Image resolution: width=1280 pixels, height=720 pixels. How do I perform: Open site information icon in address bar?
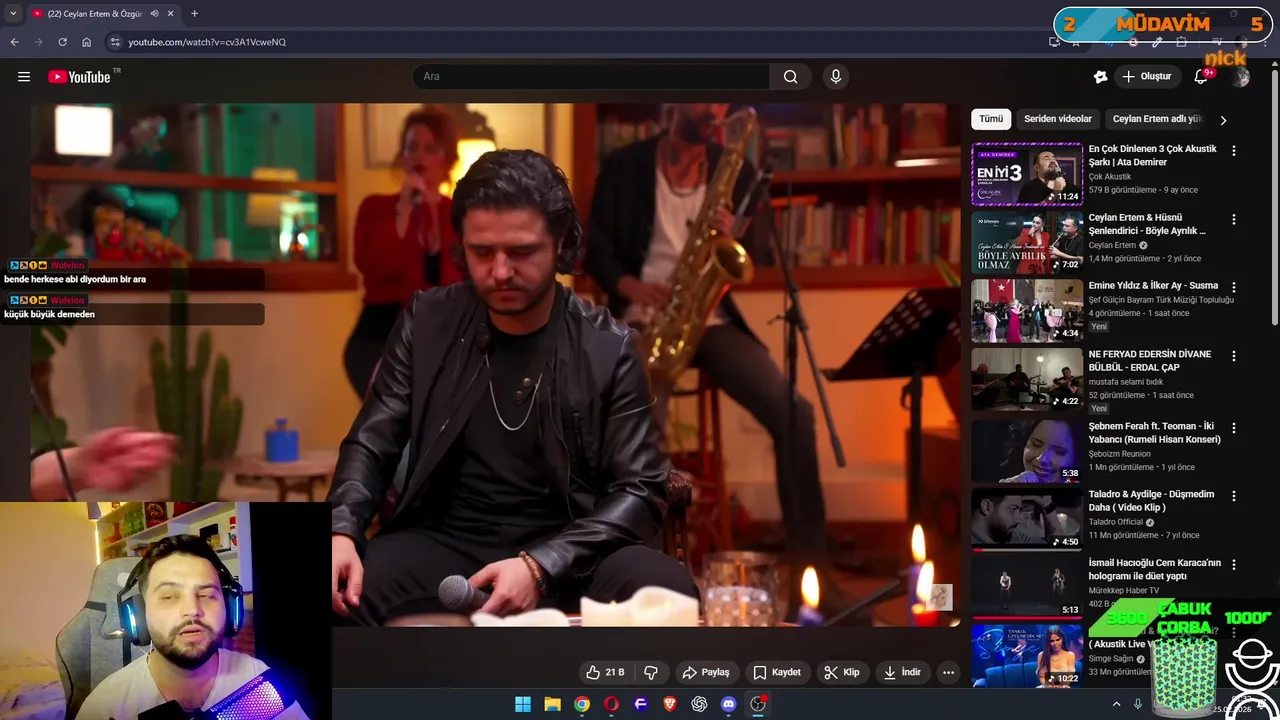[115, 42]
